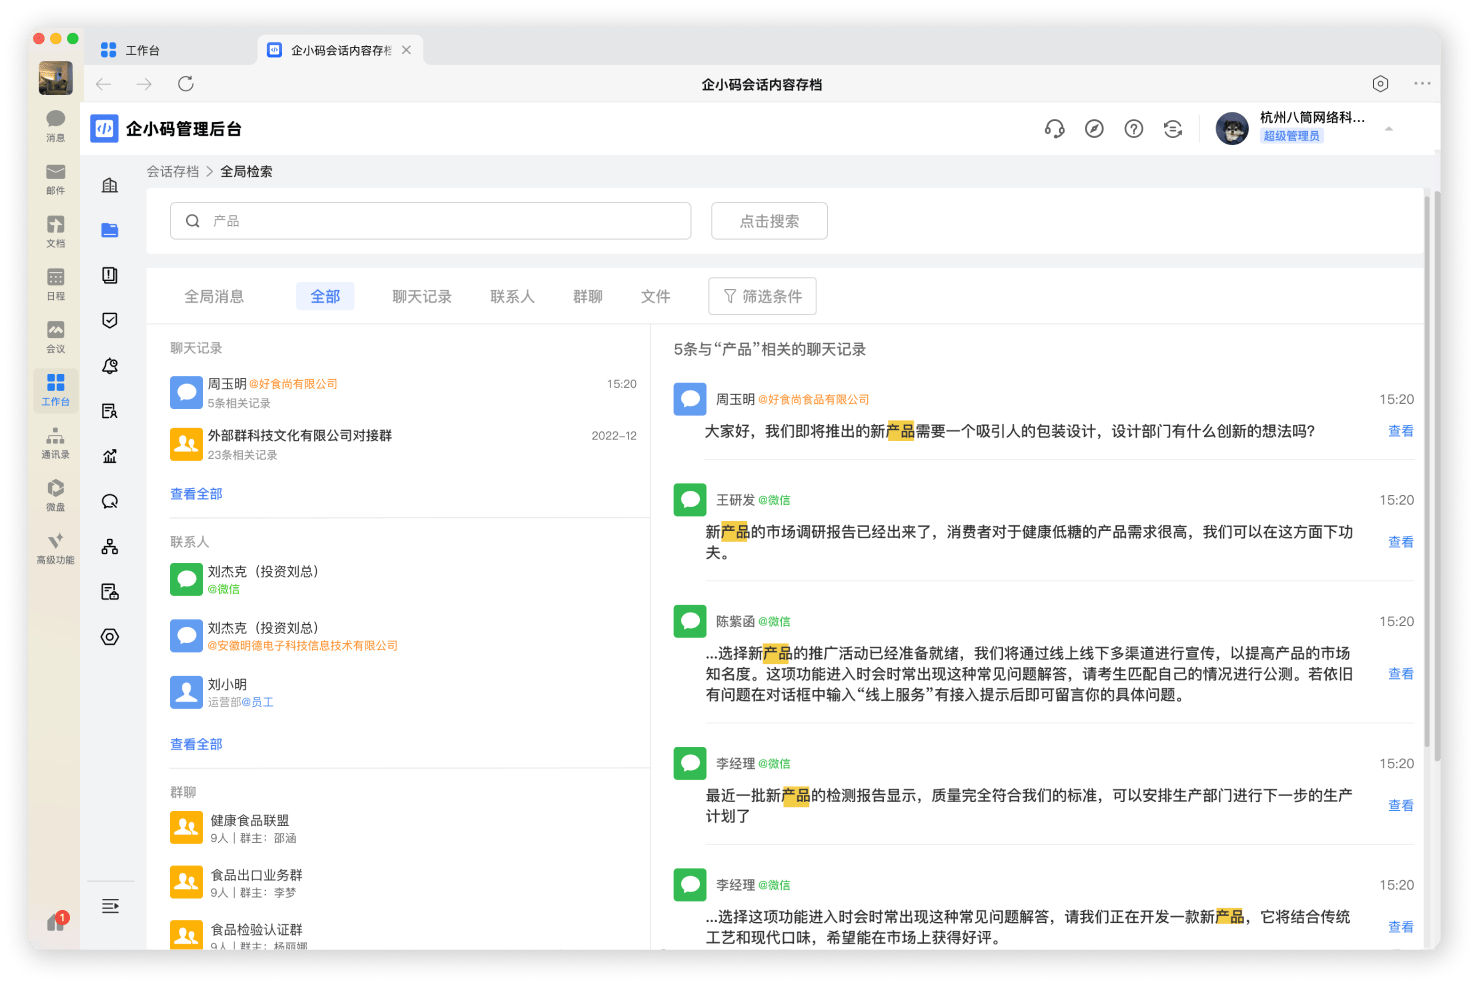
Task: Click 查看 for 李经理's 检测报告 message
Action: pyautogui.click(x=1400, y=806)
